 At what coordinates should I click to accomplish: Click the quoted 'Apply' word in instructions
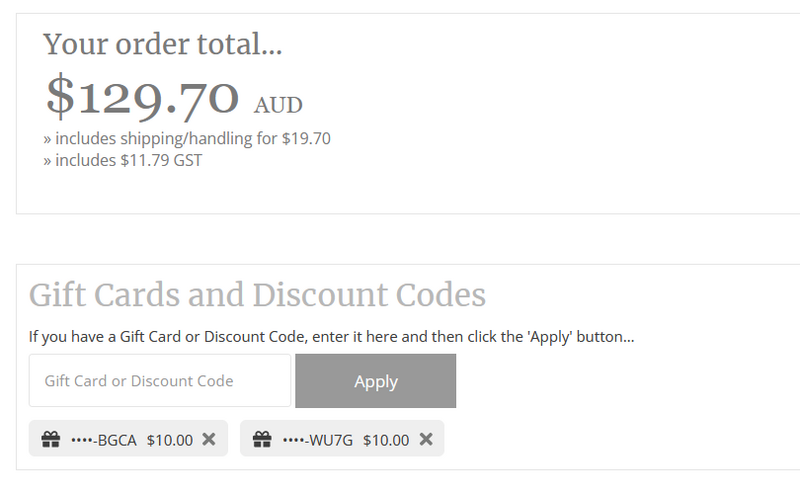pos(546,337)
